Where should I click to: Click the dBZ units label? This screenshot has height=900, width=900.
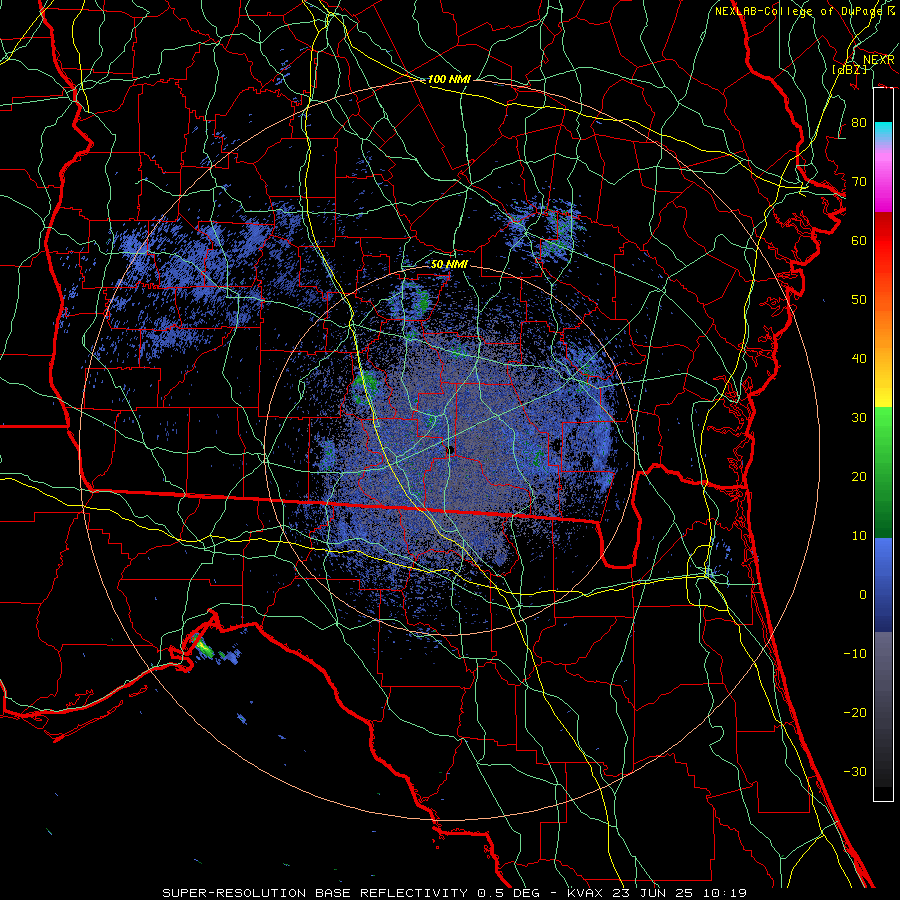849,69
